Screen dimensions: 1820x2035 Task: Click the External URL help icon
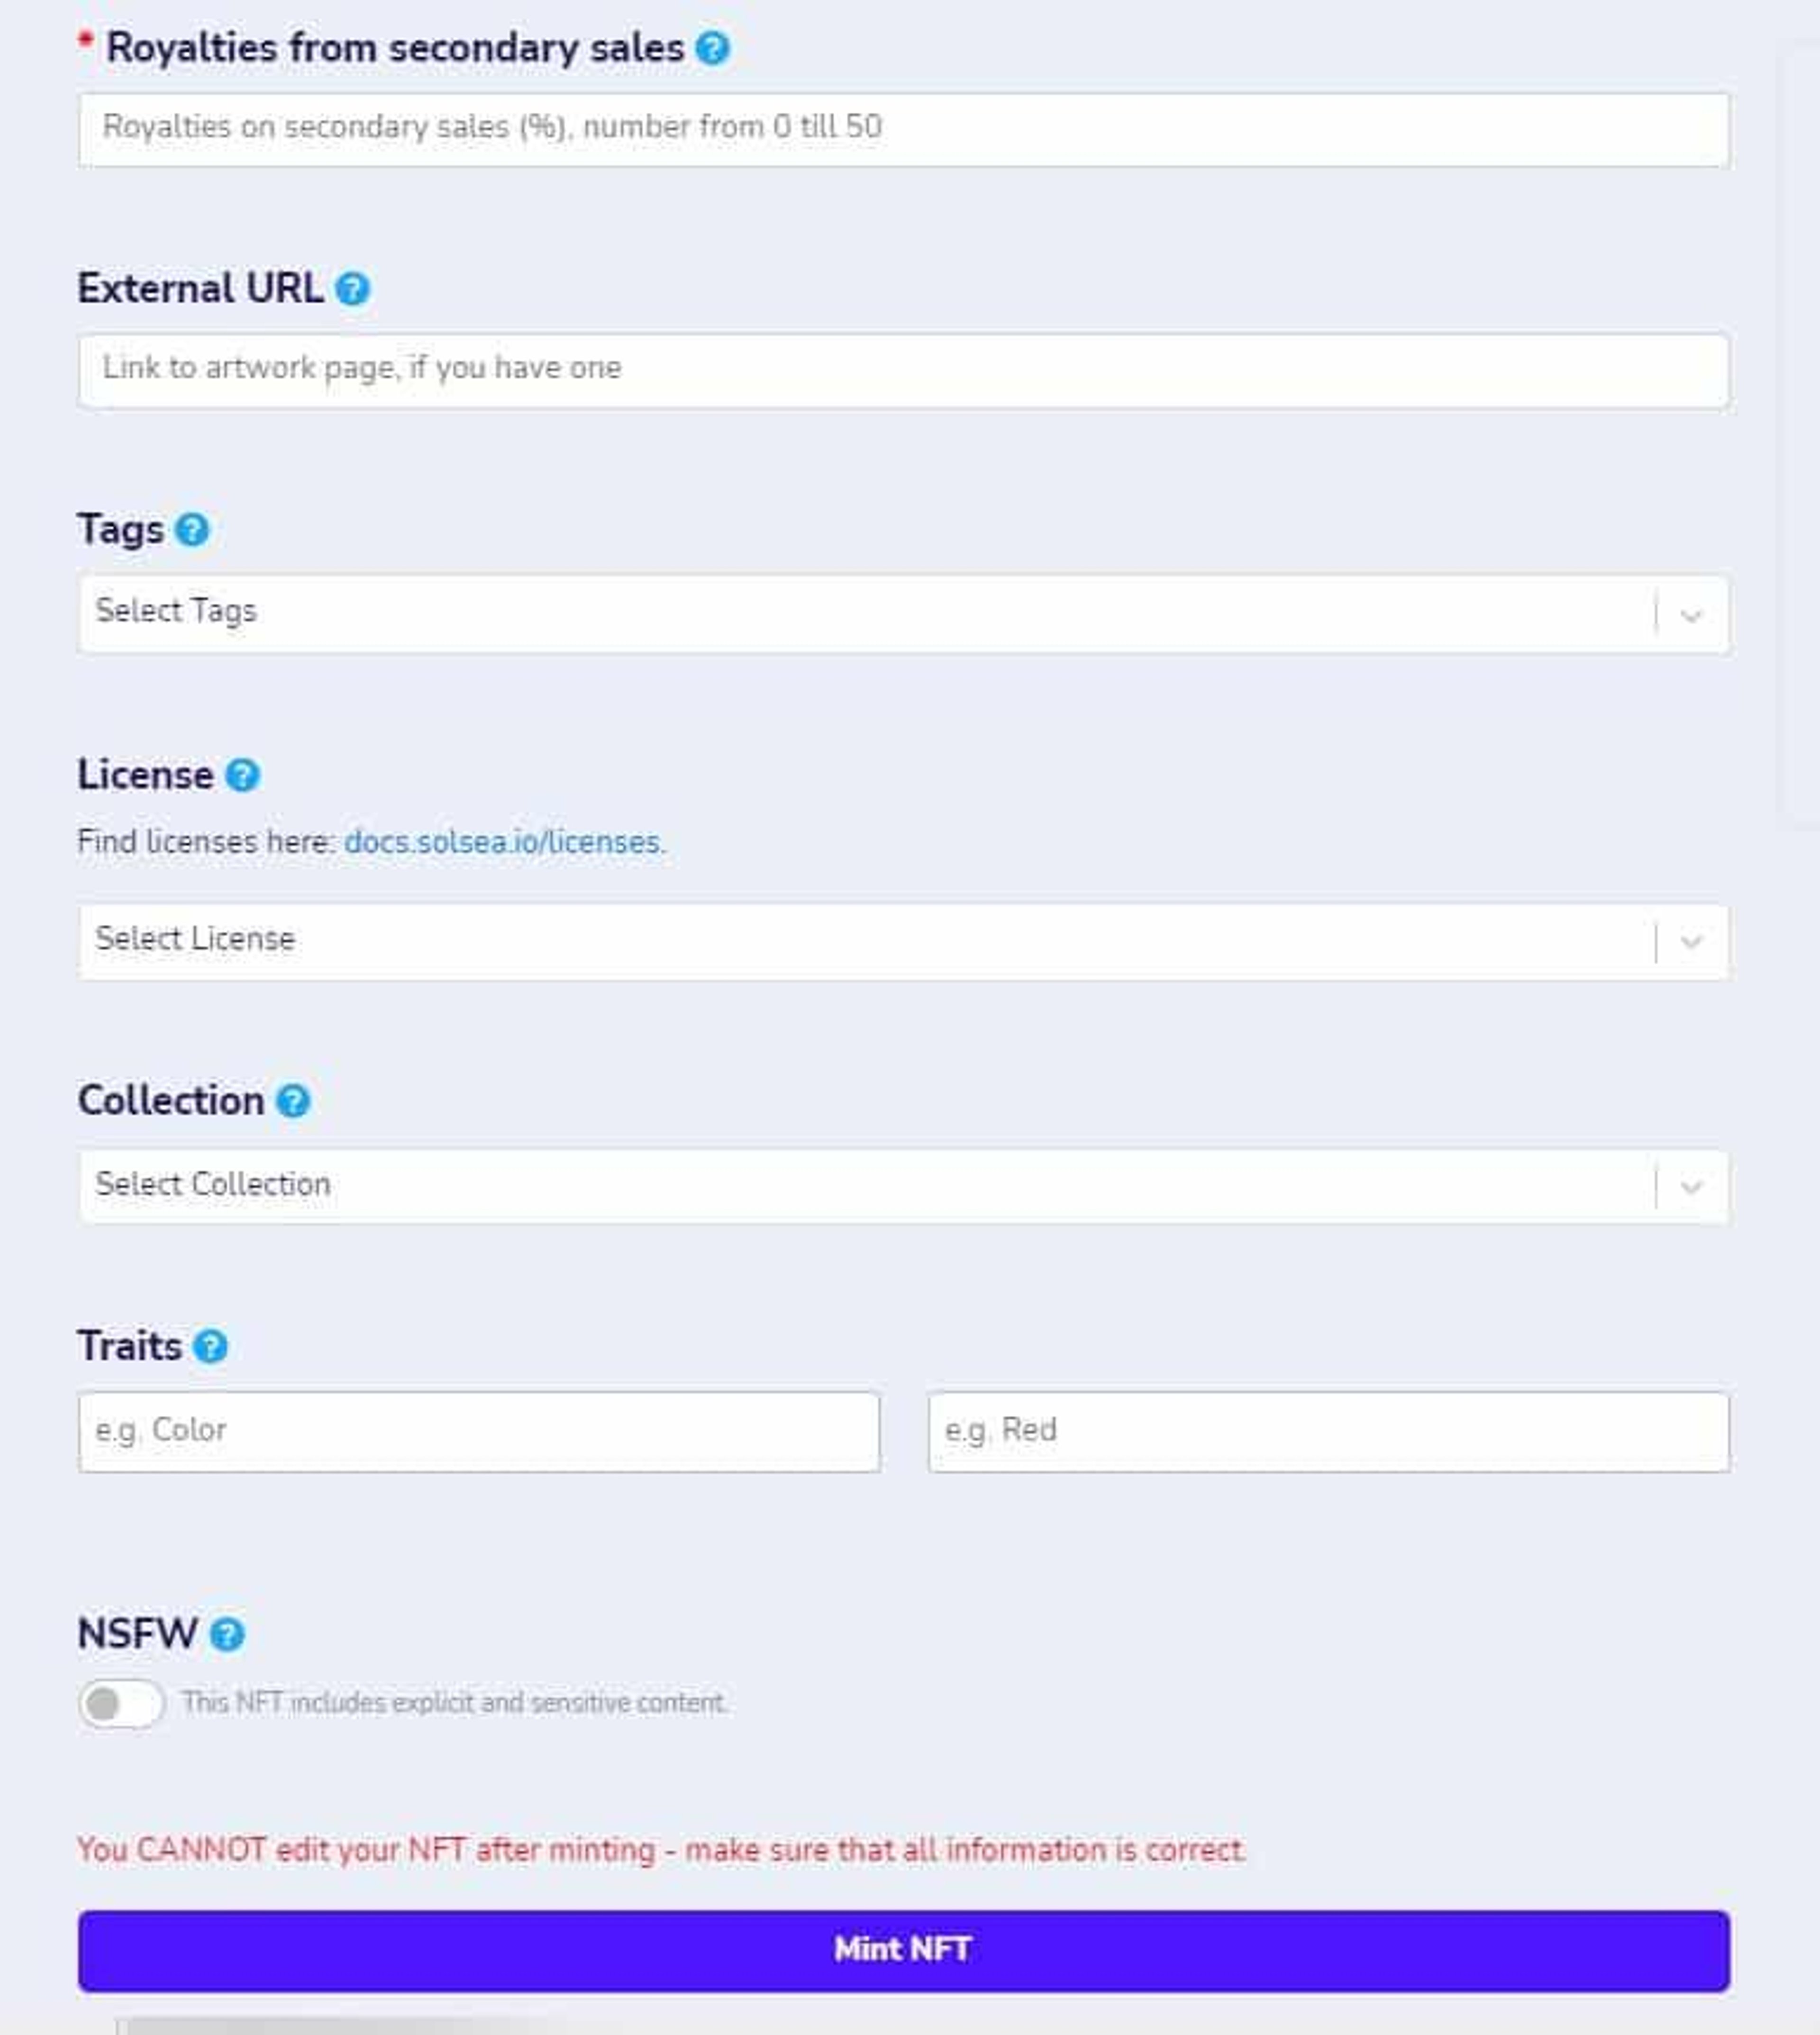pos(352,289)
